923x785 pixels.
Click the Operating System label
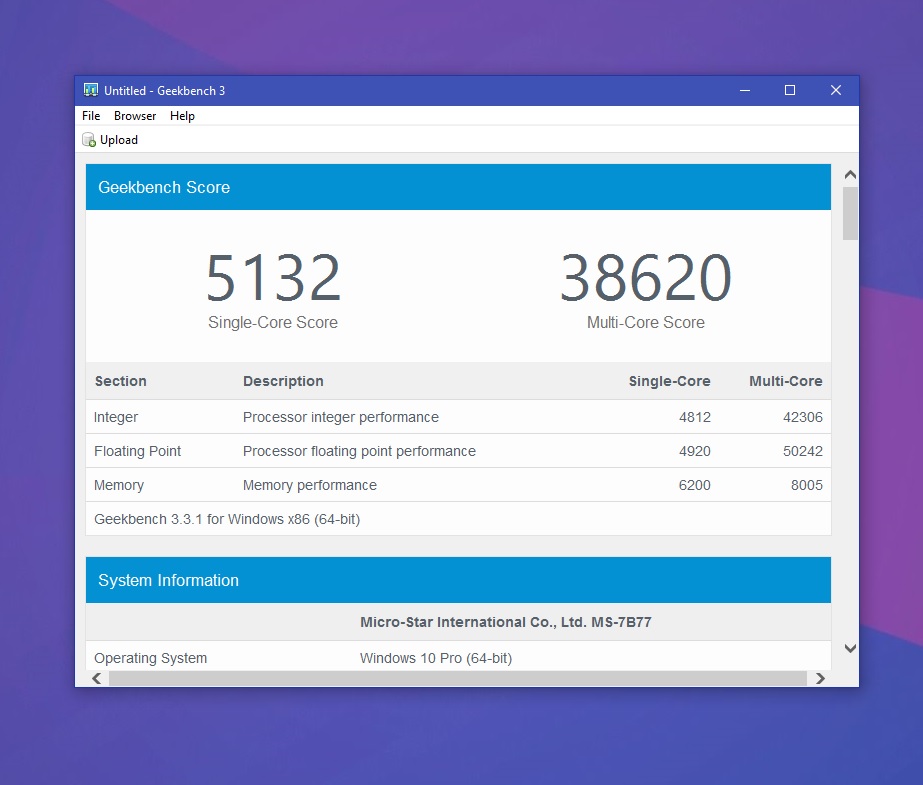(x=151, y=658)
